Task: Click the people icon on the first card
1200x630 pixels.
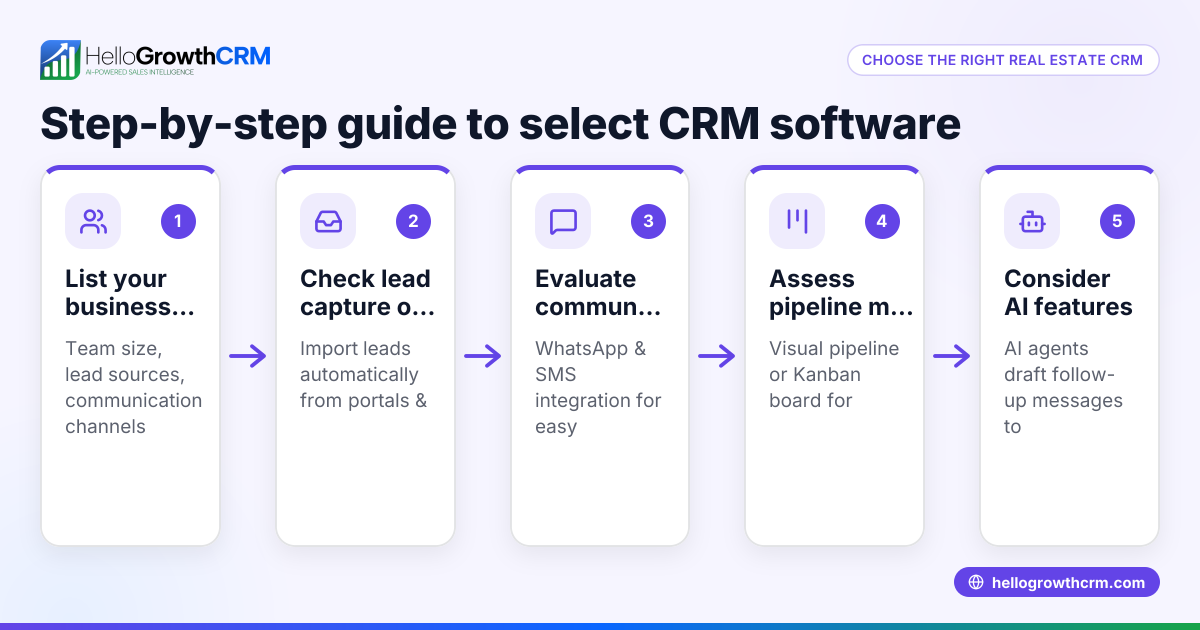Action: [x=93, y=221]
